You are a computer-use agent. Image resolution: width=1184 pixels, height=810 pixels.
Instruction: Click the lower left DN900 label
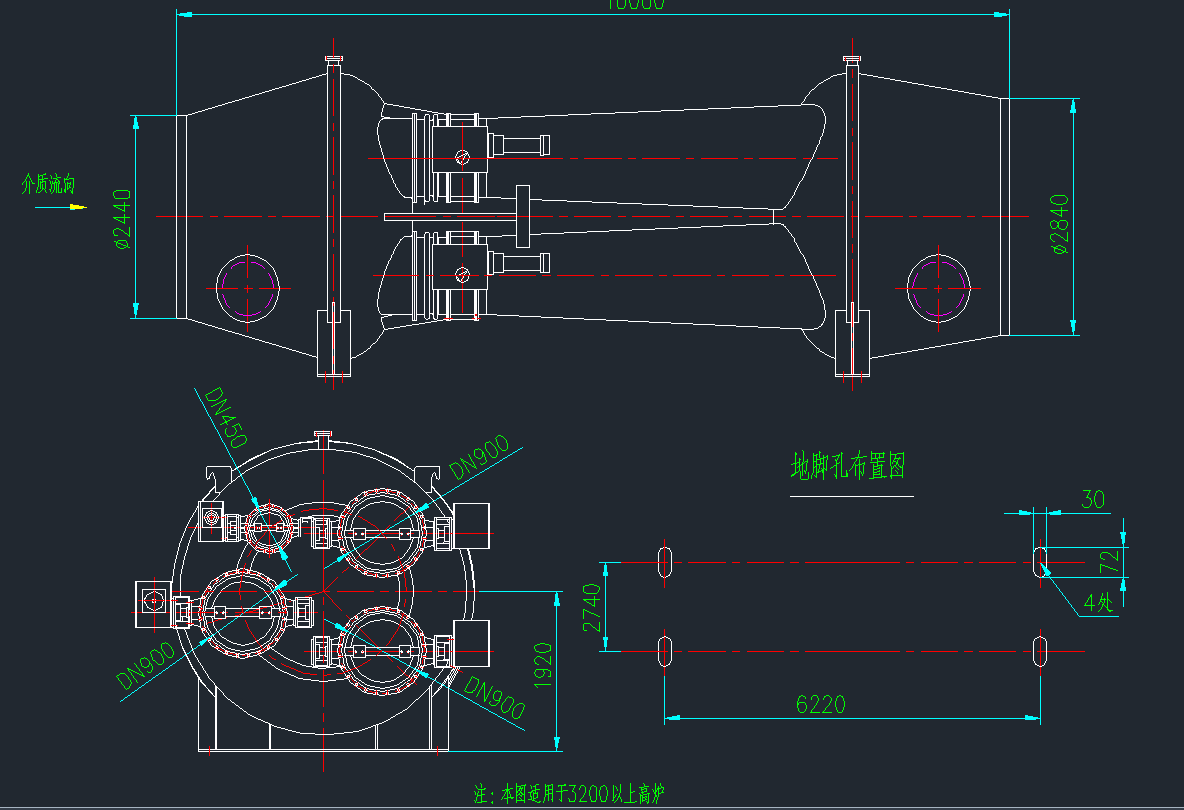coord(146,666)
